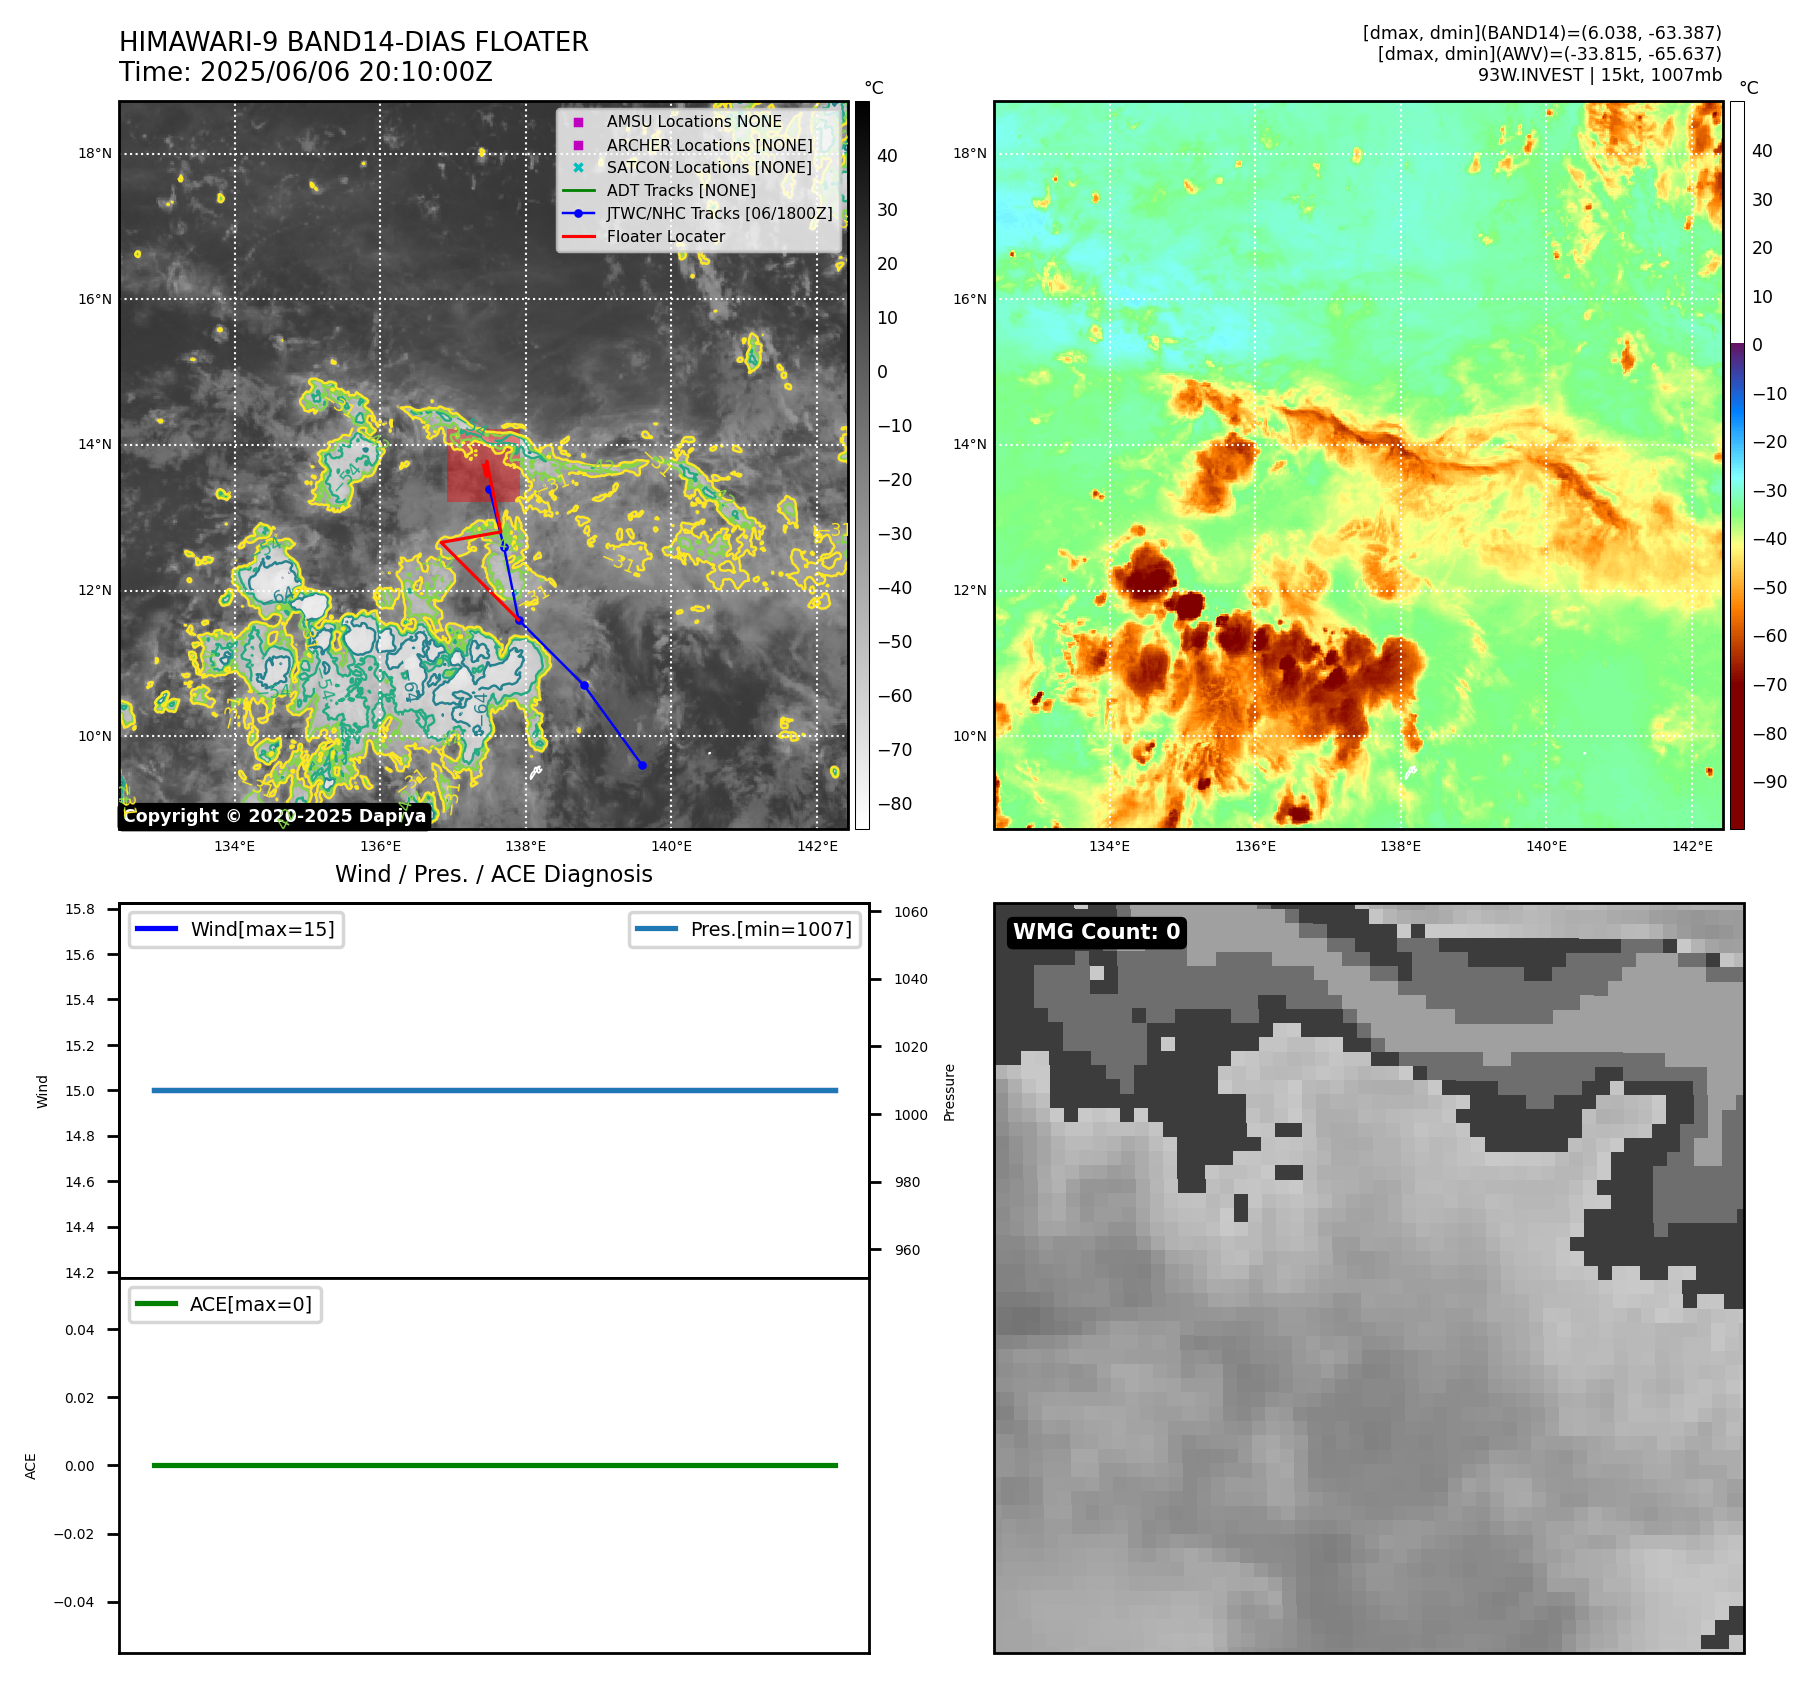Screen dimensions: 1813x1690
Task: Click the blue dotted-line sample beside JTWC/NHC Tracks
Action: (578, 213)
